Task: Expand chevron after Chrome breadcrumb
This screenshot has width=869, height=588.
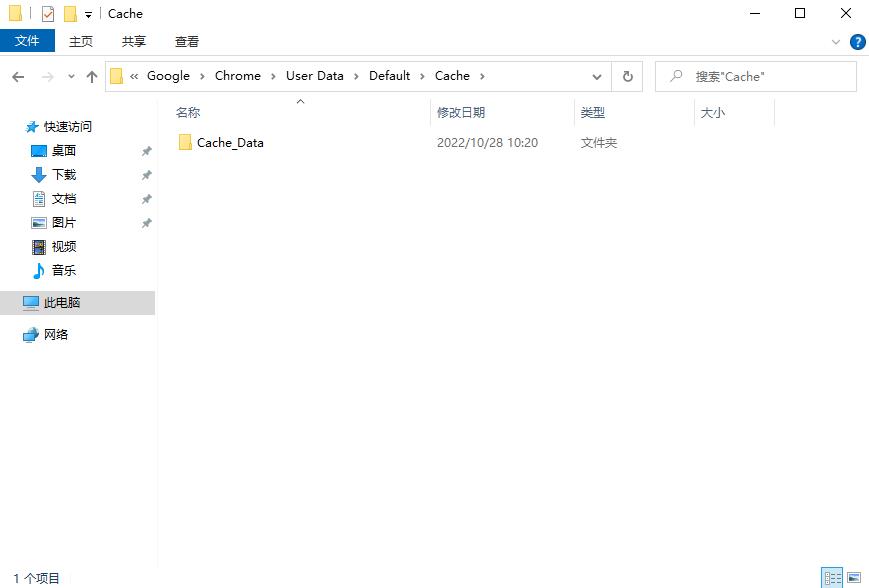Action: click(x=273, y=76)
